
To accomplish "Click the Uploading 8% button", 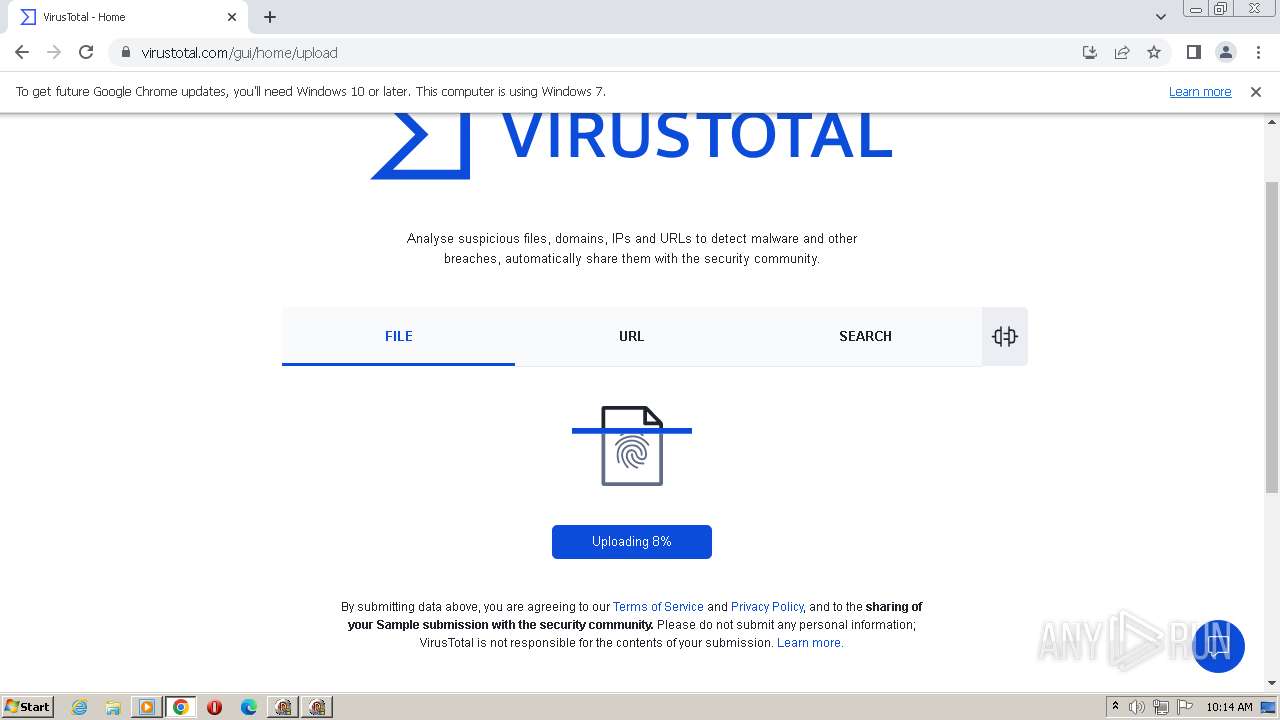I will pyautogui.click(x=632, y=542).
